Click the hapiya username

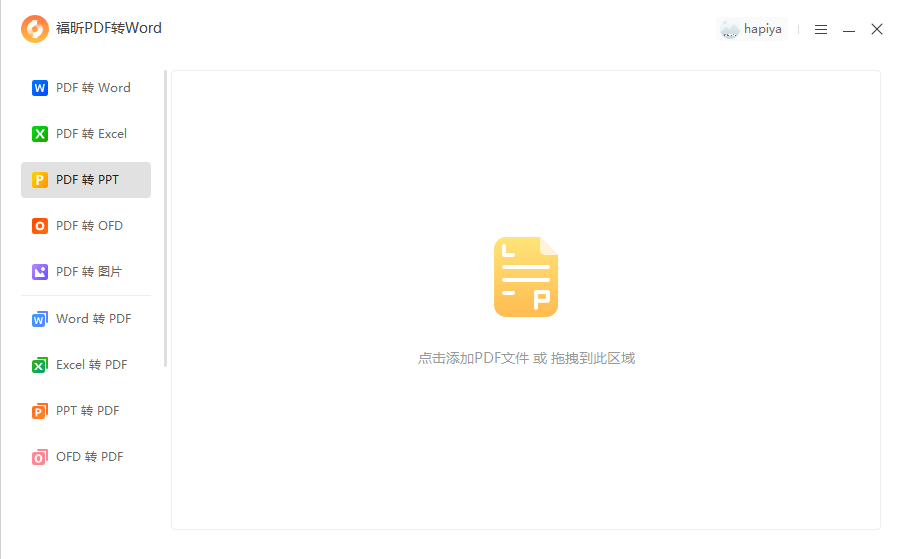[762, 29]
